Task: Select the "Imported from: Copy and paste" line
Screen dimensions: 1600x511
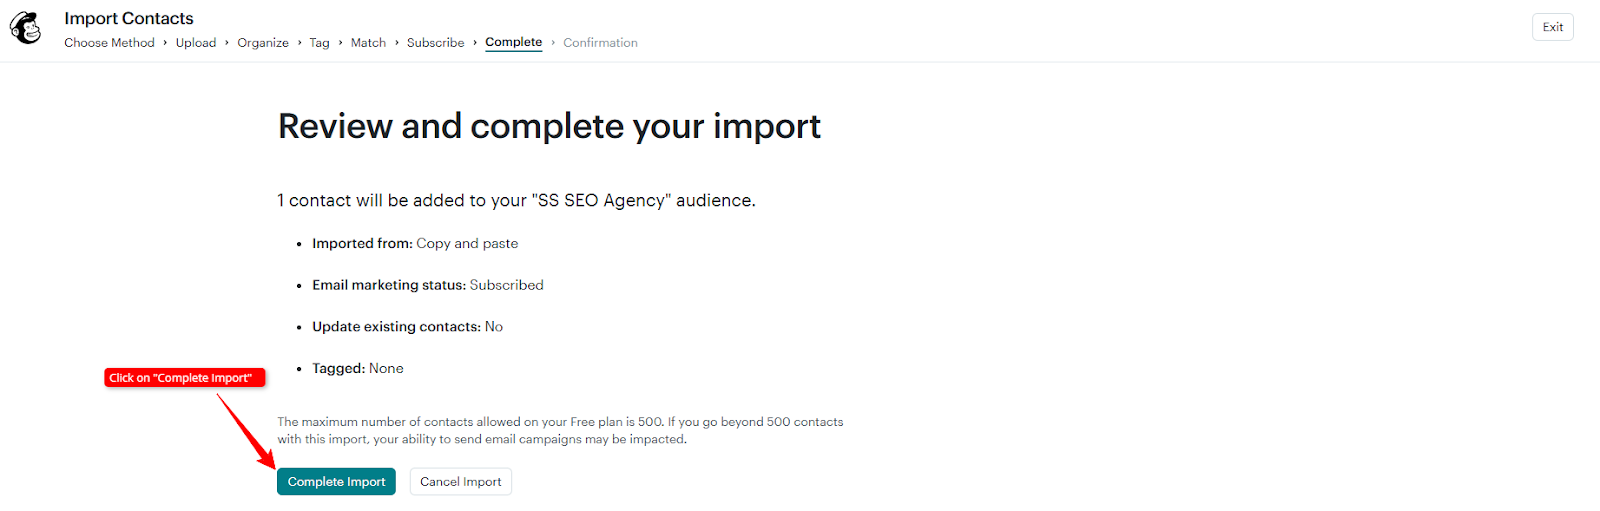Action: tap(415, 243)
